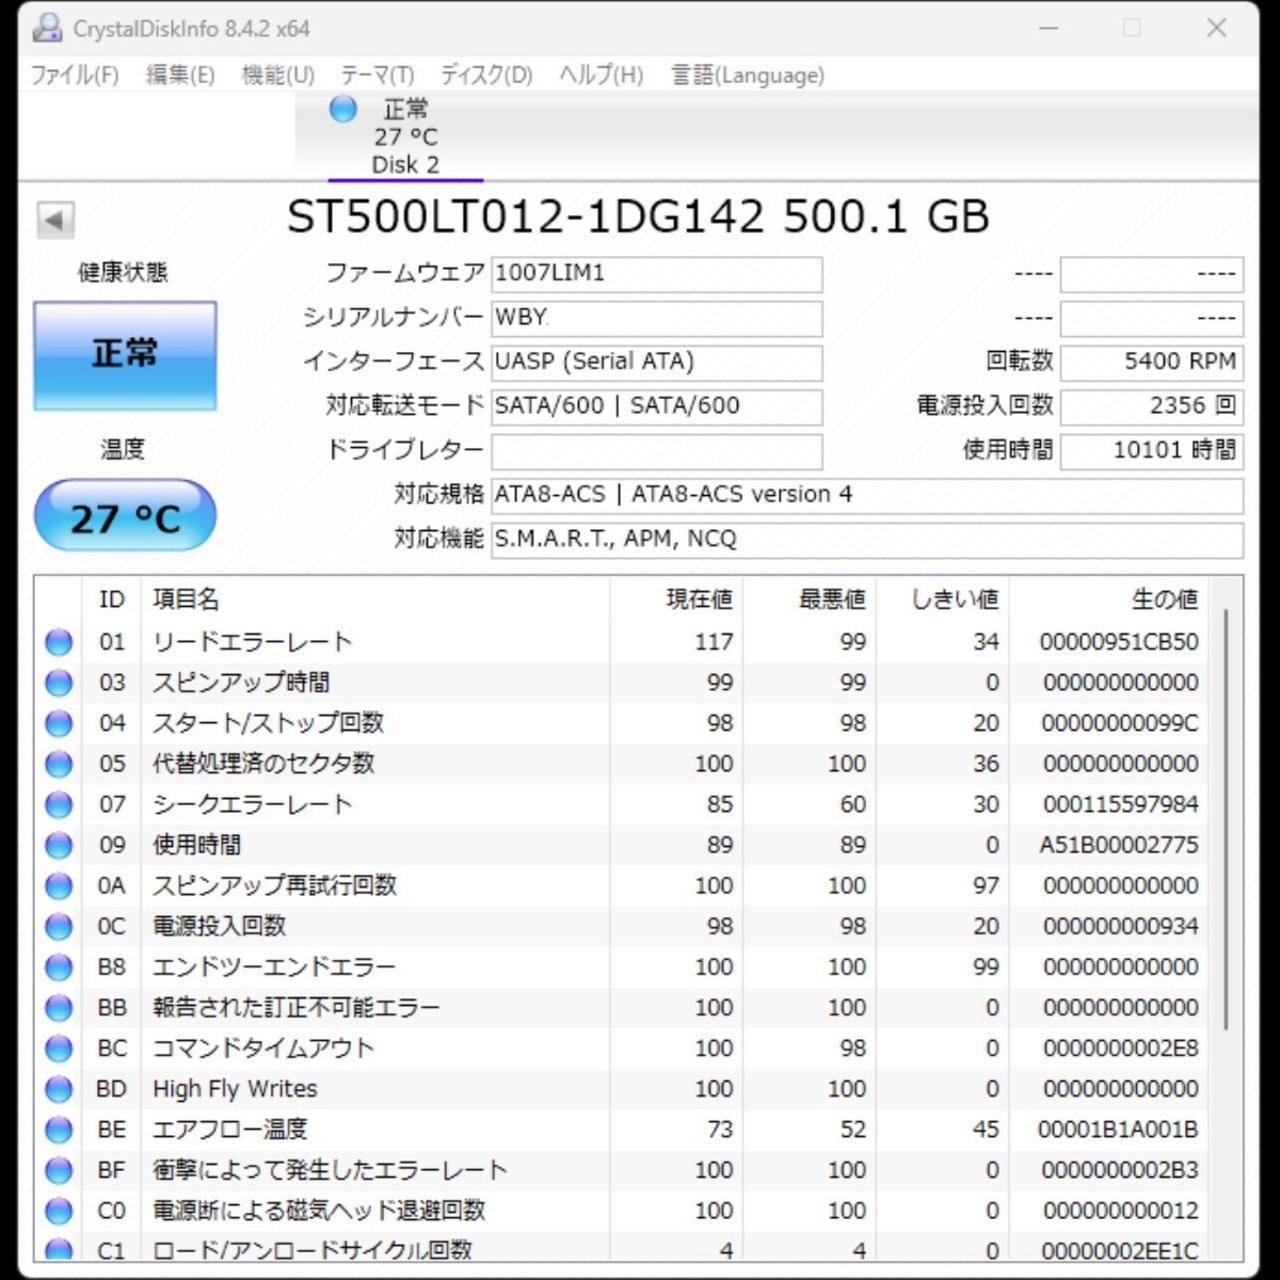Open the ディスク(D) menu

click(486, 75)
